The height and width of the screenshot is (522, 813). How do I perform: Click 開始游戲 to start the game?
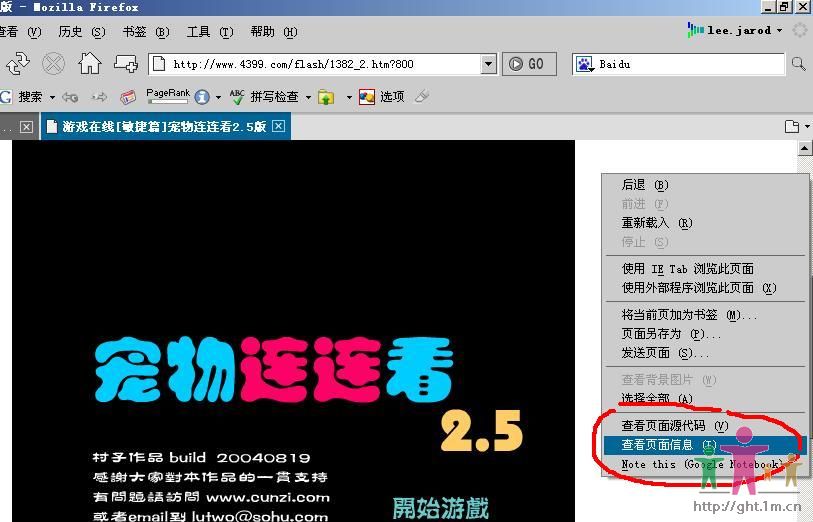[440, 507]
